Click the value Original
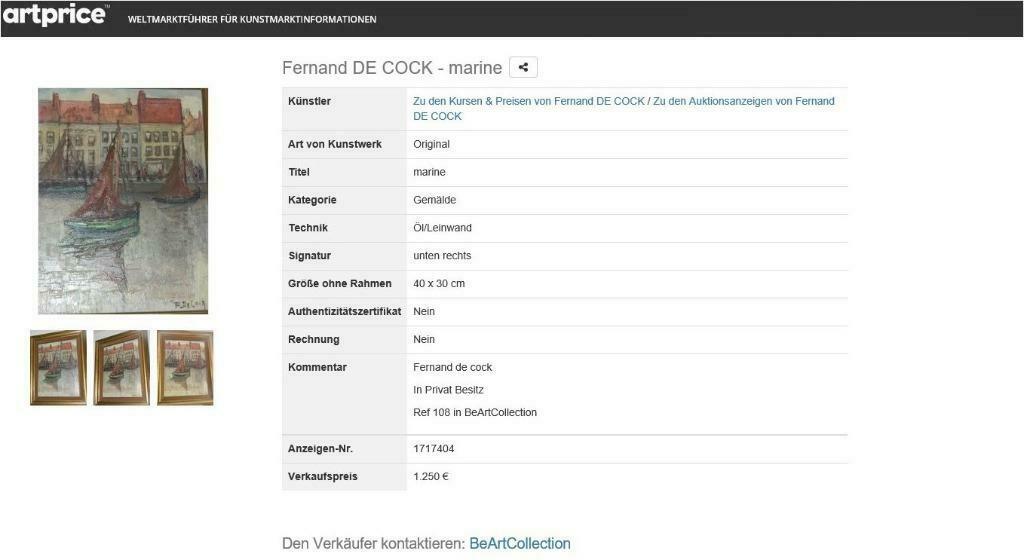1024x560 pixels. point(431,144)
